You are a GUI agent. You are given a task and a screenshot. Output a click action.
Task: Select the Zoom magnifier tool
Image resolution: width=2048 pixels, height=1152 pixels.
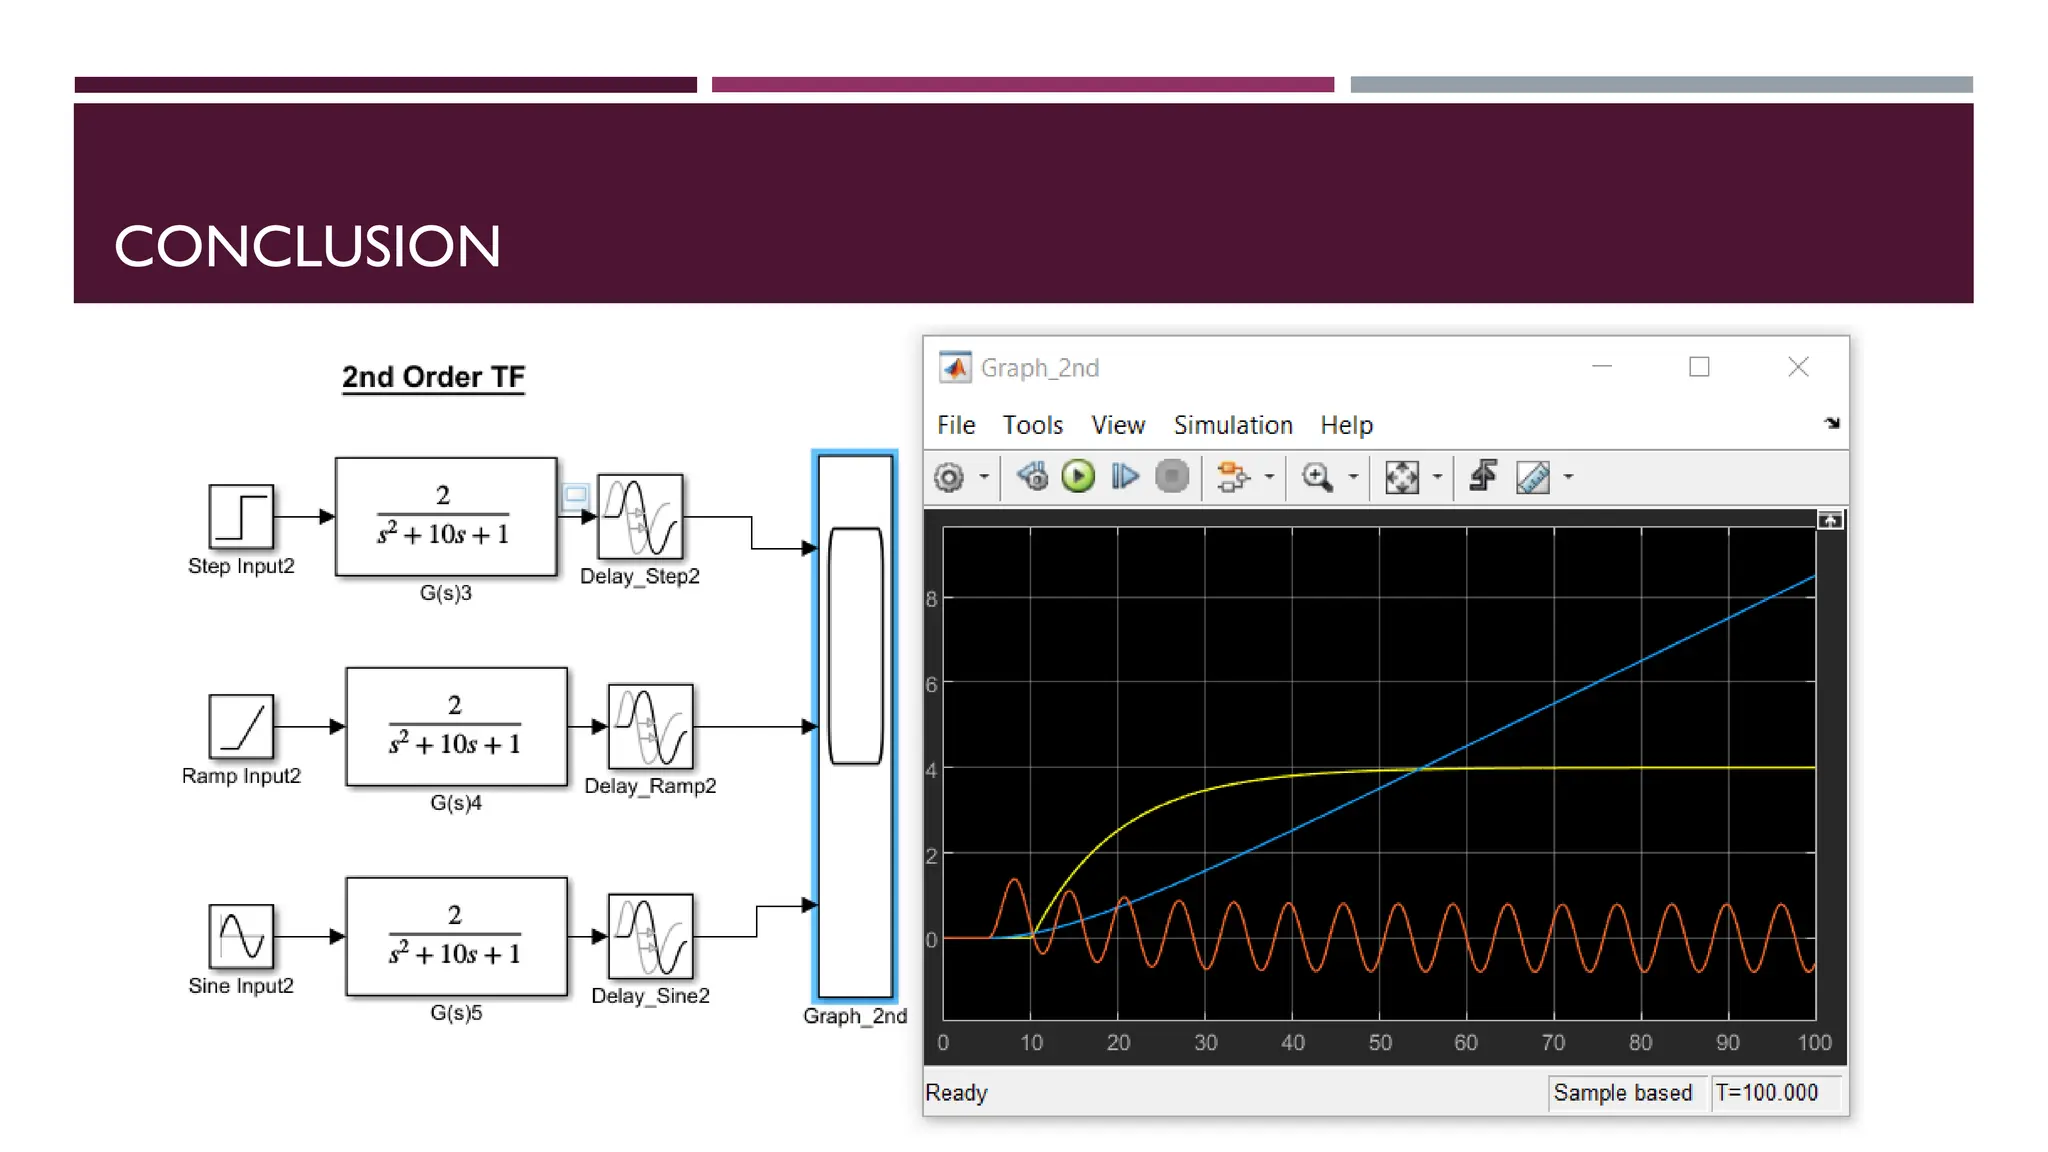[1316, 477]
